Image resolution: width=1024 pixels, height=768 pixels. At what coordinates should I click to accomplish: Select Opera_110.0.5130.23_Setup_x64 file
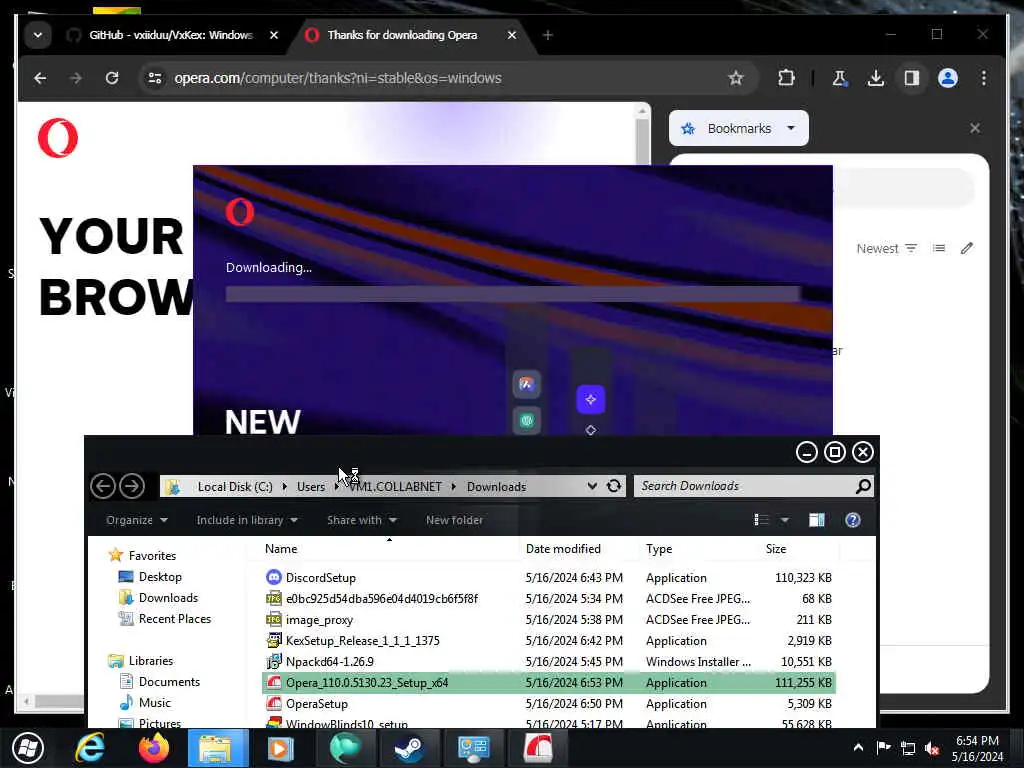(547, 683)
